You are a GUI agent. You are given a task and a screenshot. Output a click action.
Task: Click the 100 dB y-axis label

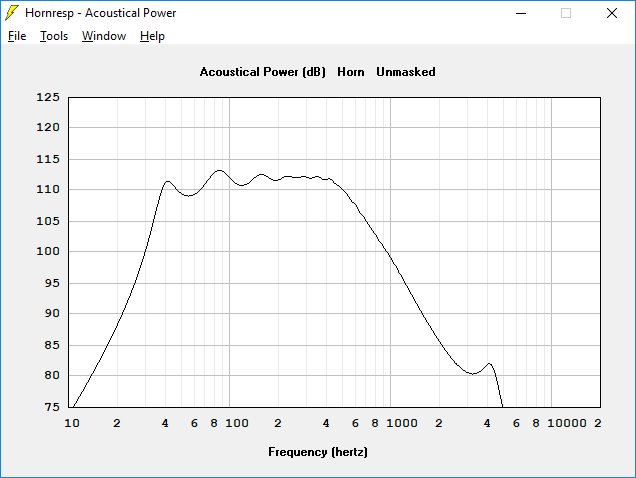(x=48, y=251)
